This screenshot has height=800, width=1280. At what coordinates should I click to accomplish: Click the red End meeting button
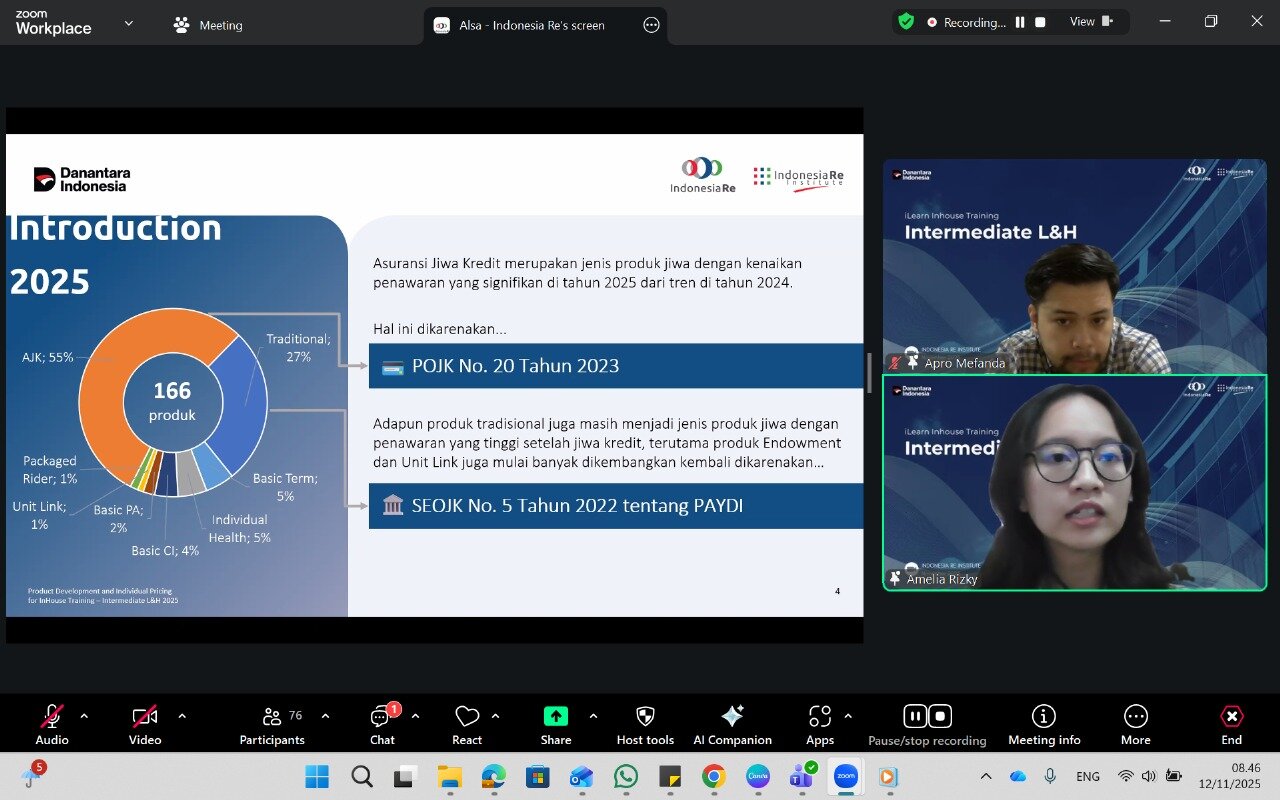1231,724
